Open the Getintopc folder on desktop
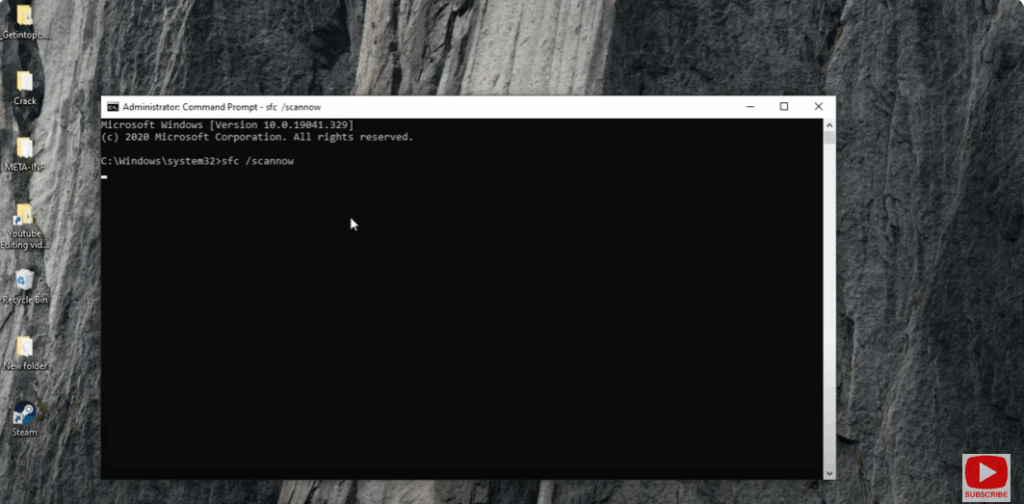The image size is (1024, 504). (x=25, y=17)
